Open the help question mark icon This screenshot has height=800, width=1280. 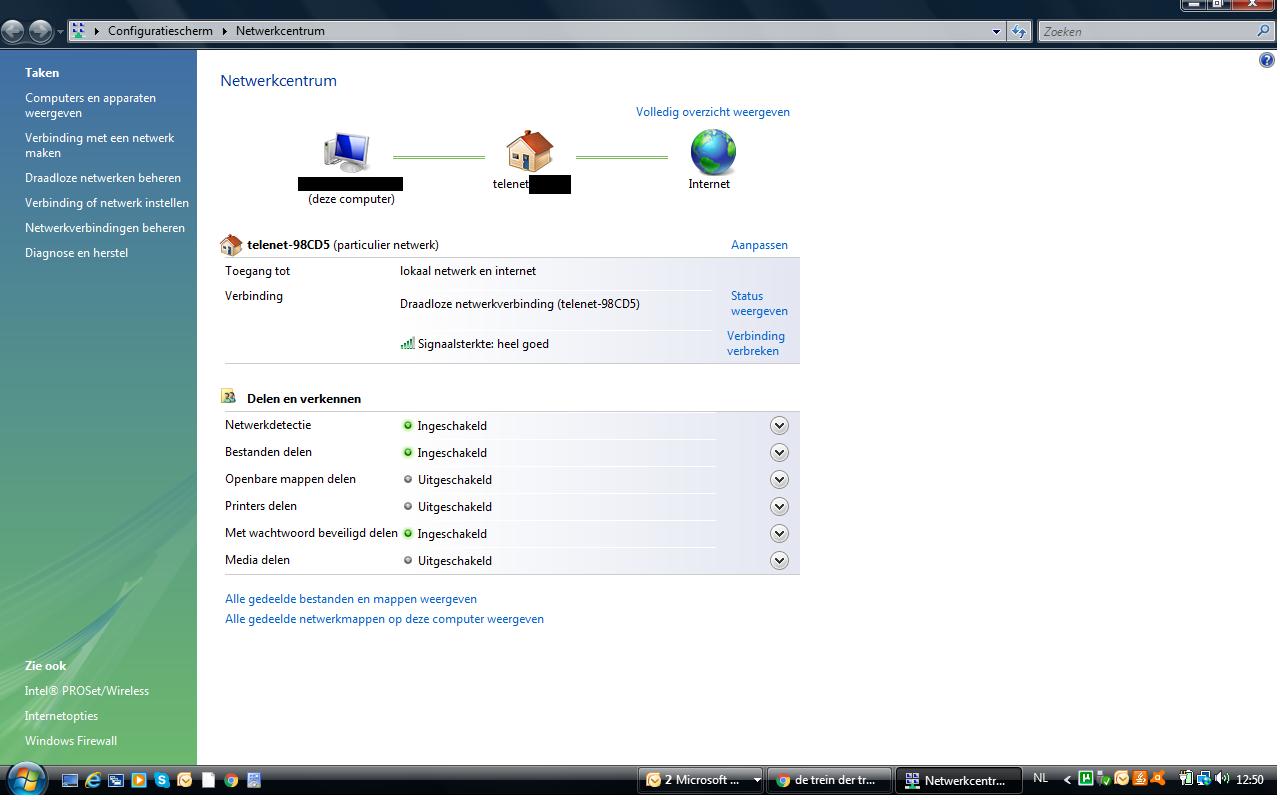click(x=1267, y=61)
